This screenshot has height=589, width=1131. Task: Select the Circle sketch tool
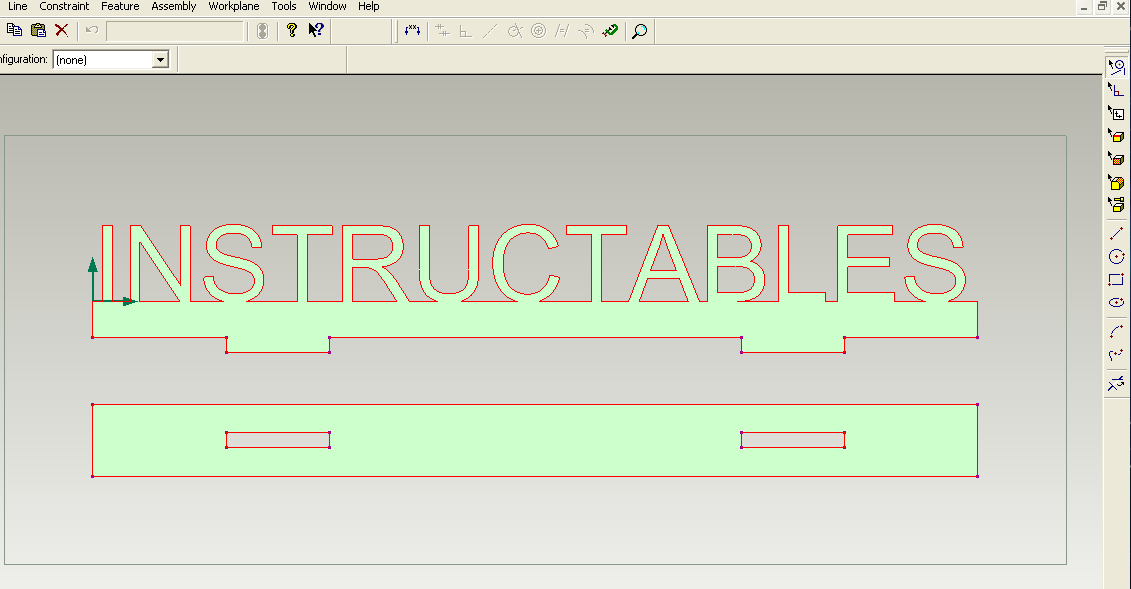click(x=1117, y=257)
